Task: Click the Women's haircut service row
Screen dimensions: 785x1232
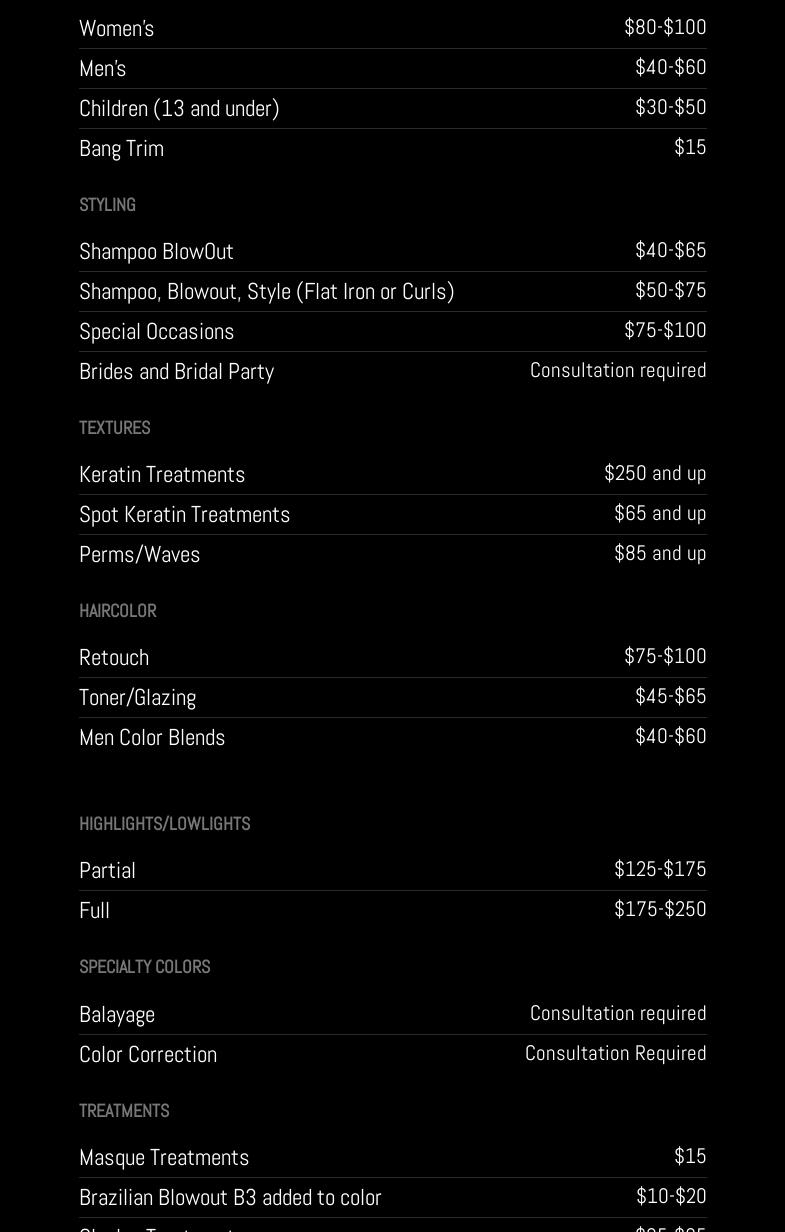Action: point(117,28)
